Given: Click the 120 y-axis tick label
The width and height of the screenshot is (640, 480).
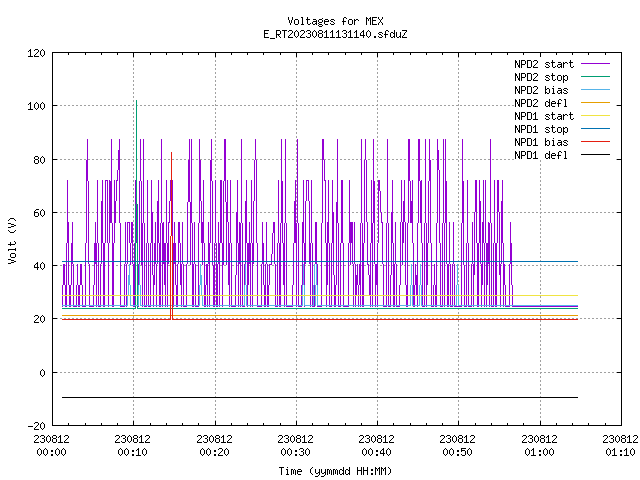Looking at the screenshot, I should [x=36, y=53].
